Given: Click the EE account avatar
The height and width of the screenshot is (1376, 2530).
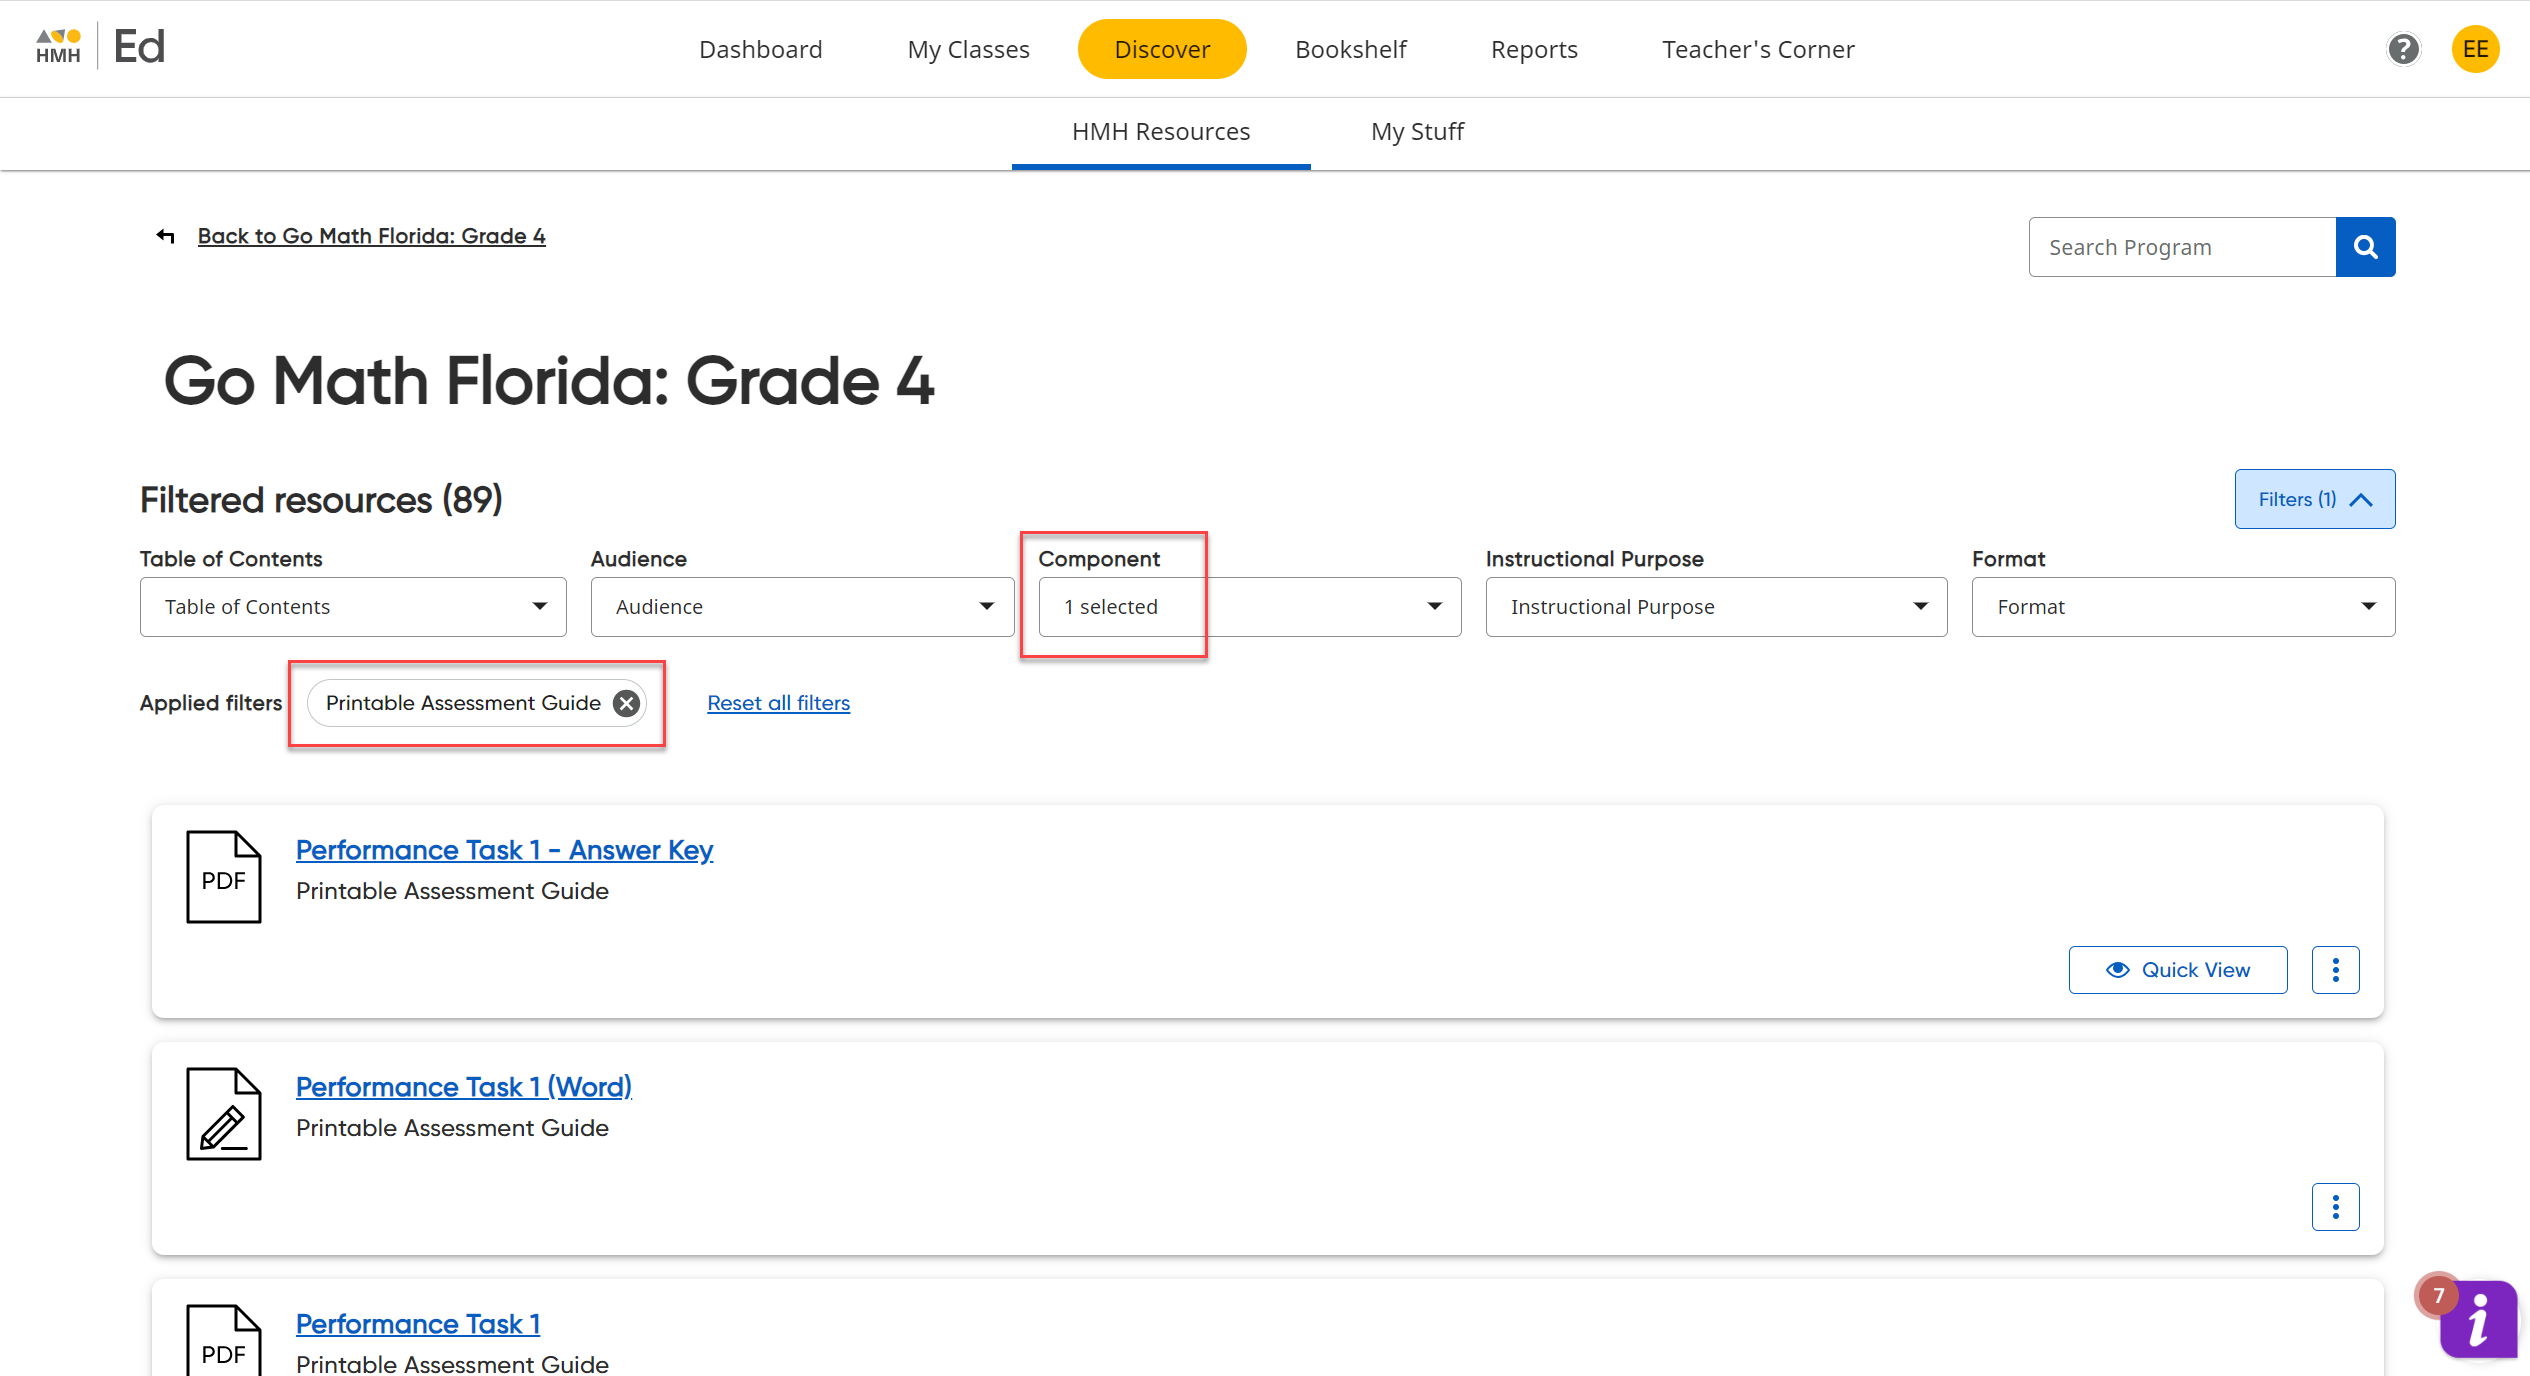Looking at the screenshot, I should (x=2475, y=49).
